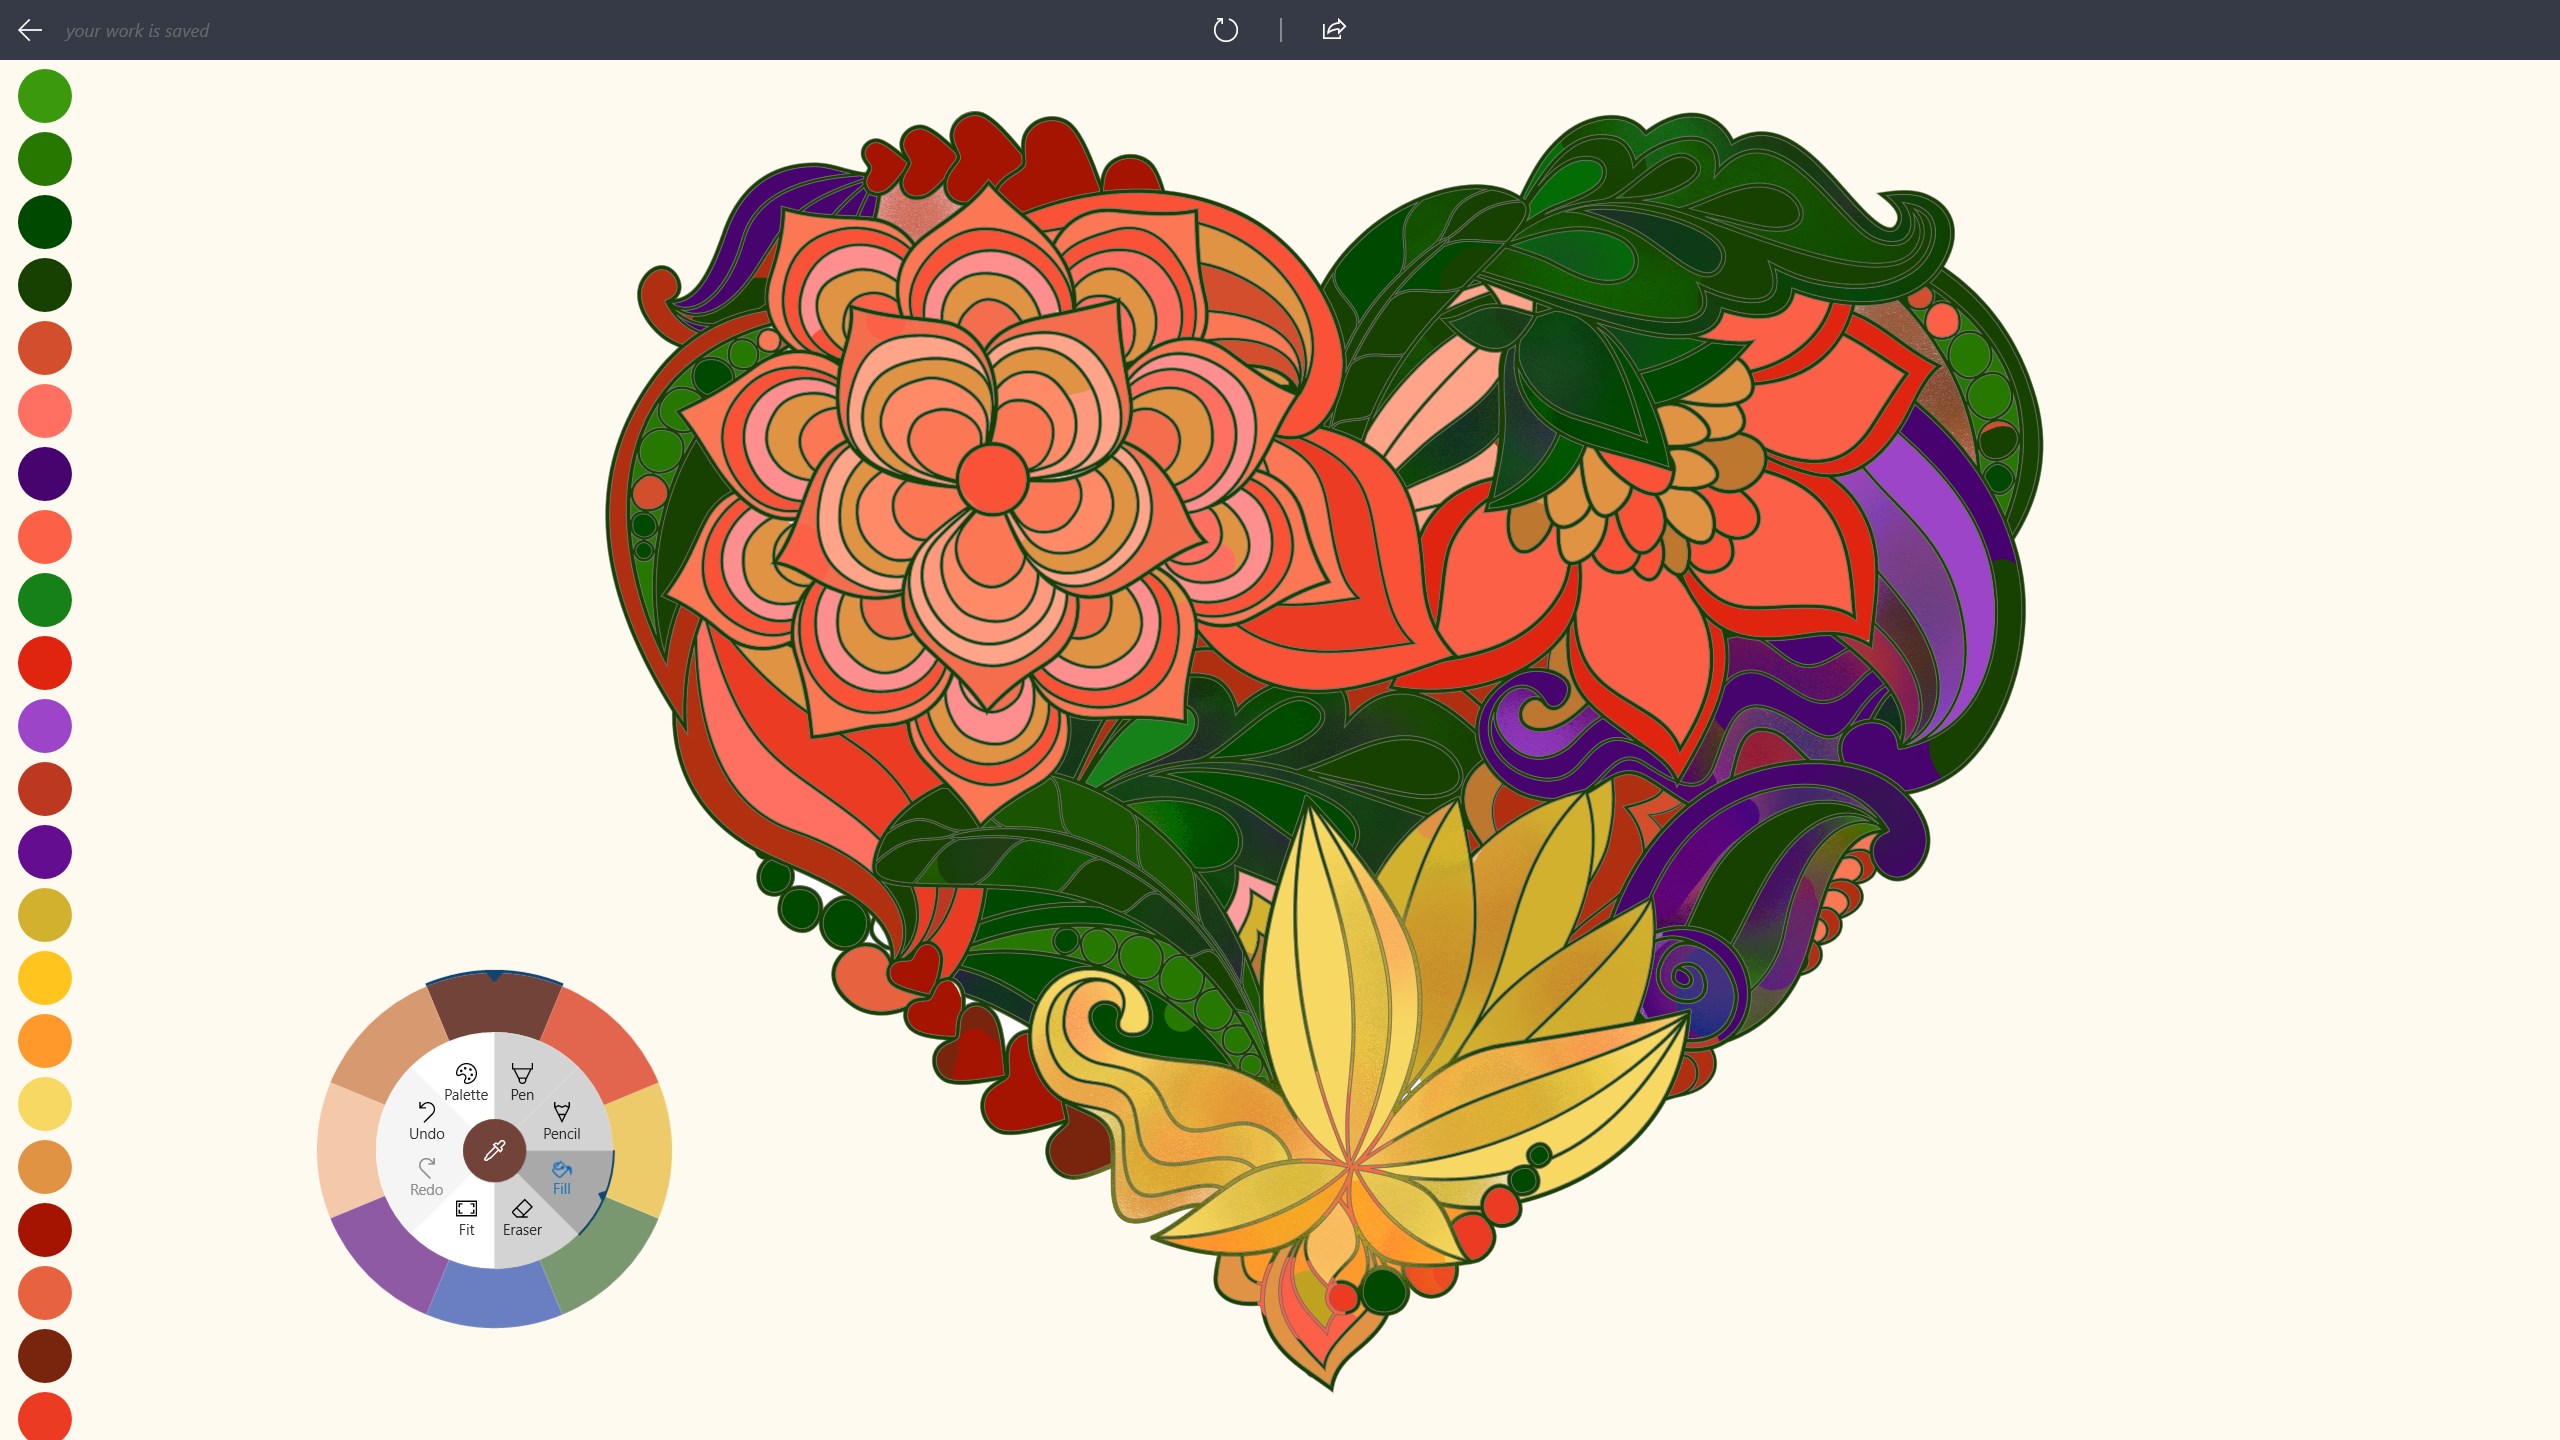The width and height of the screenshot is (2560, 1440).
Task: Pick the blue segment on color wheel
Action: pos(494,1296)
